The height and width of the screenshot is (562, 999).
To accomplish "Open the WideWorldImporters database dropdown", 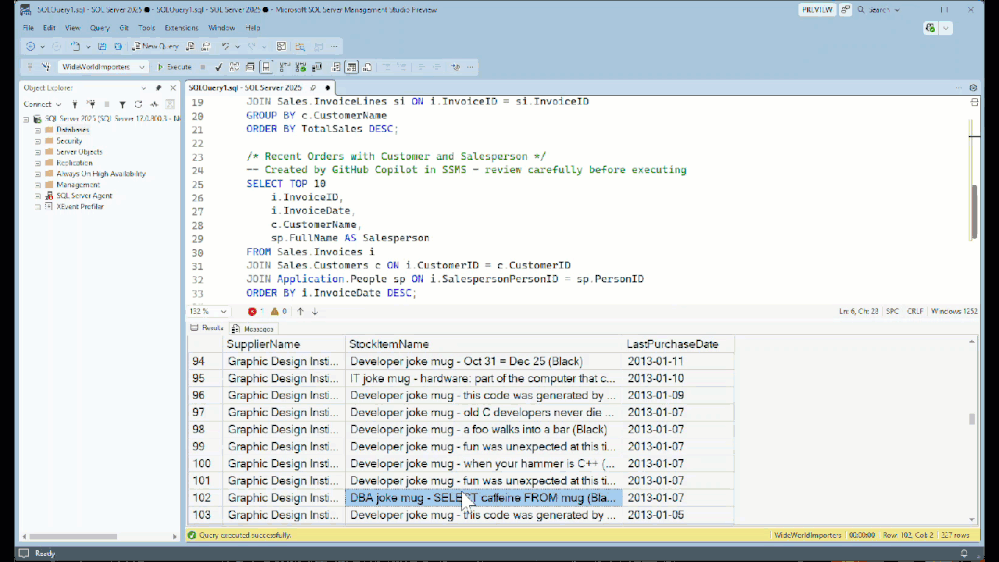I will [x=141, y=67].
